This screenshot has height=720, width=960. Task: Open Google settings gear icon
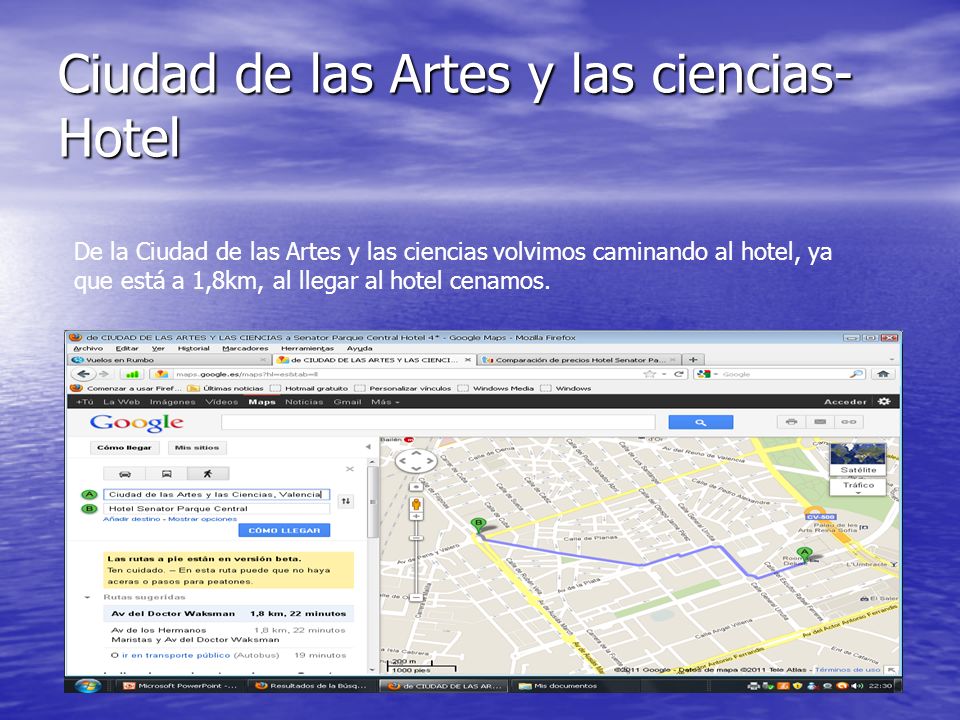[x=884, y=402]
